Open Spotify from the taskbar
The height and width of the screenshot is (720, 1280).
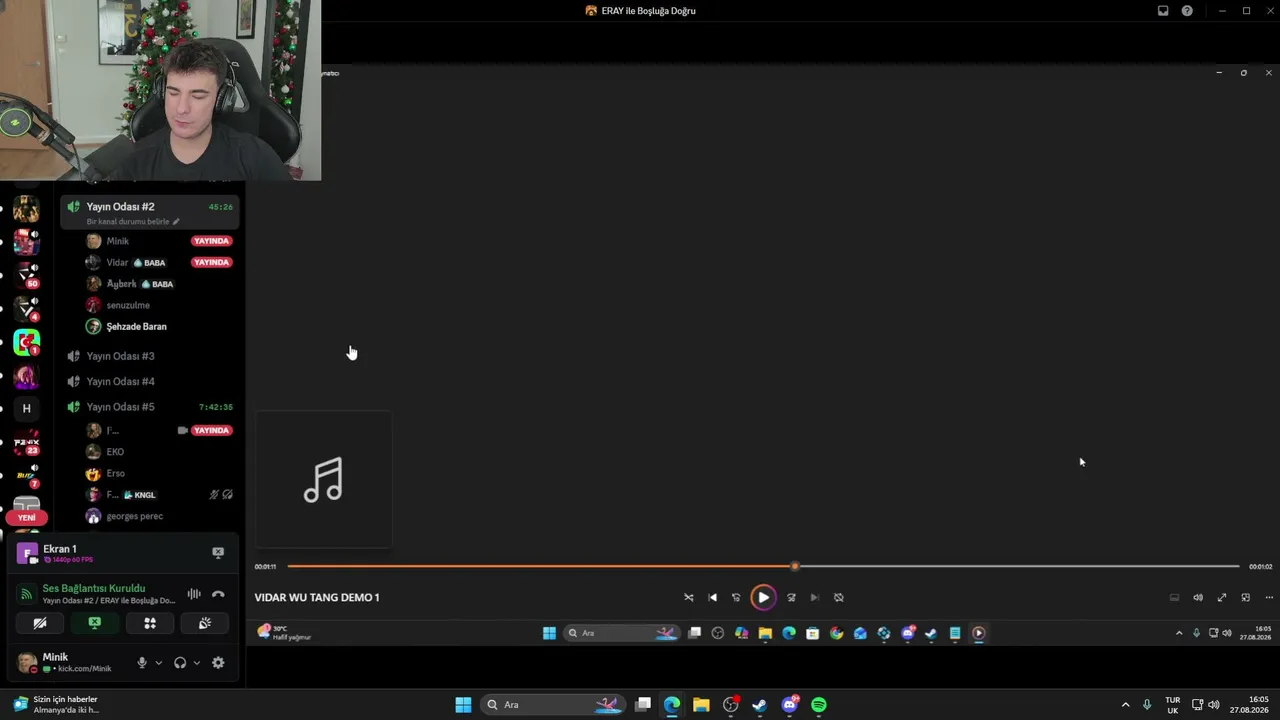pyautogui.click(x=819, y=705)
